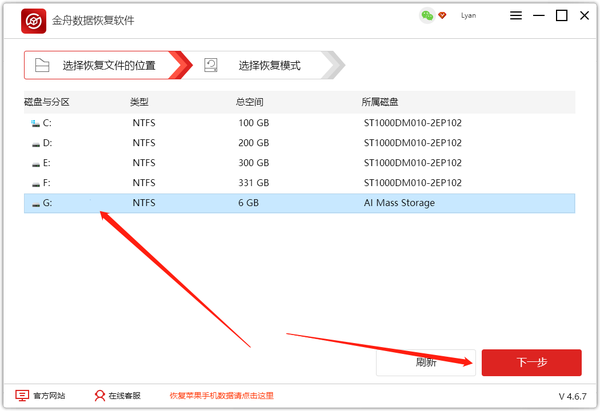
Task: Select the F: drive row
Action: tap(299, 183)
